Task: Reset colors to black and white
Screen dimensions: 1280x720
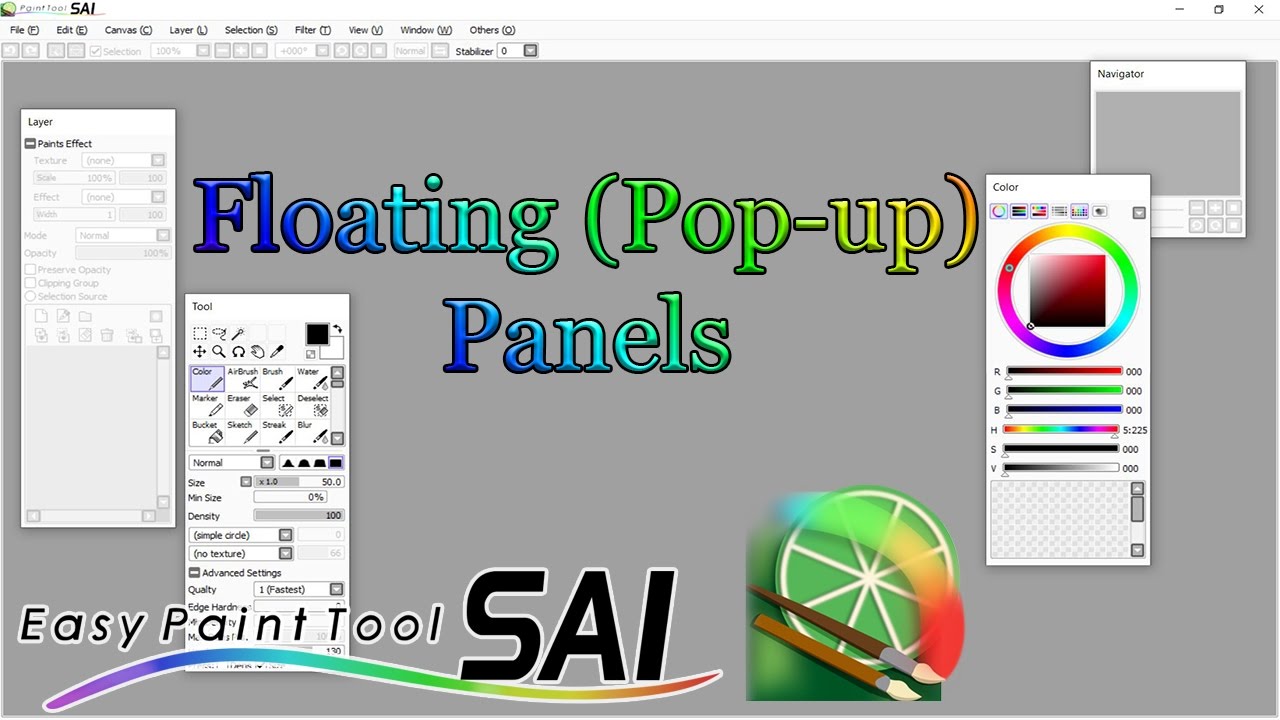Action: tap(311, 354)
